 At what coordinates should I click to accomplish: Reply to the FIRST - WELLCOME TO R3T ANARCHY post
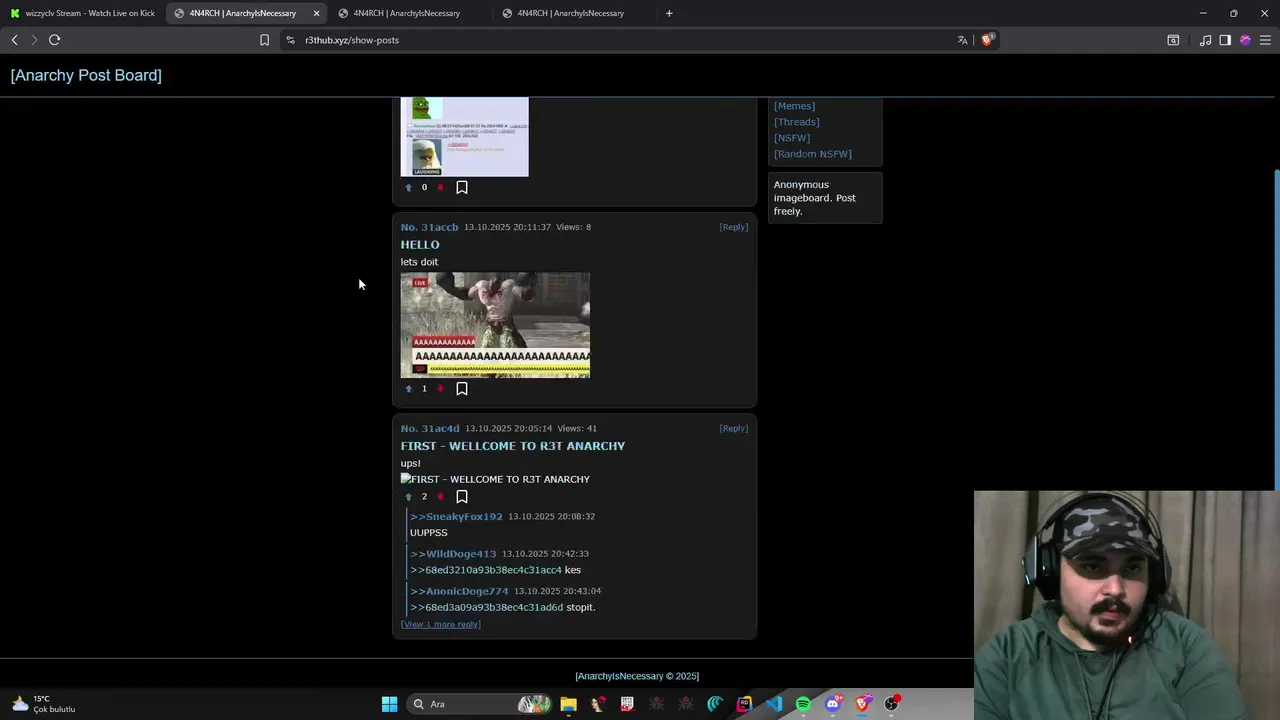734,428
